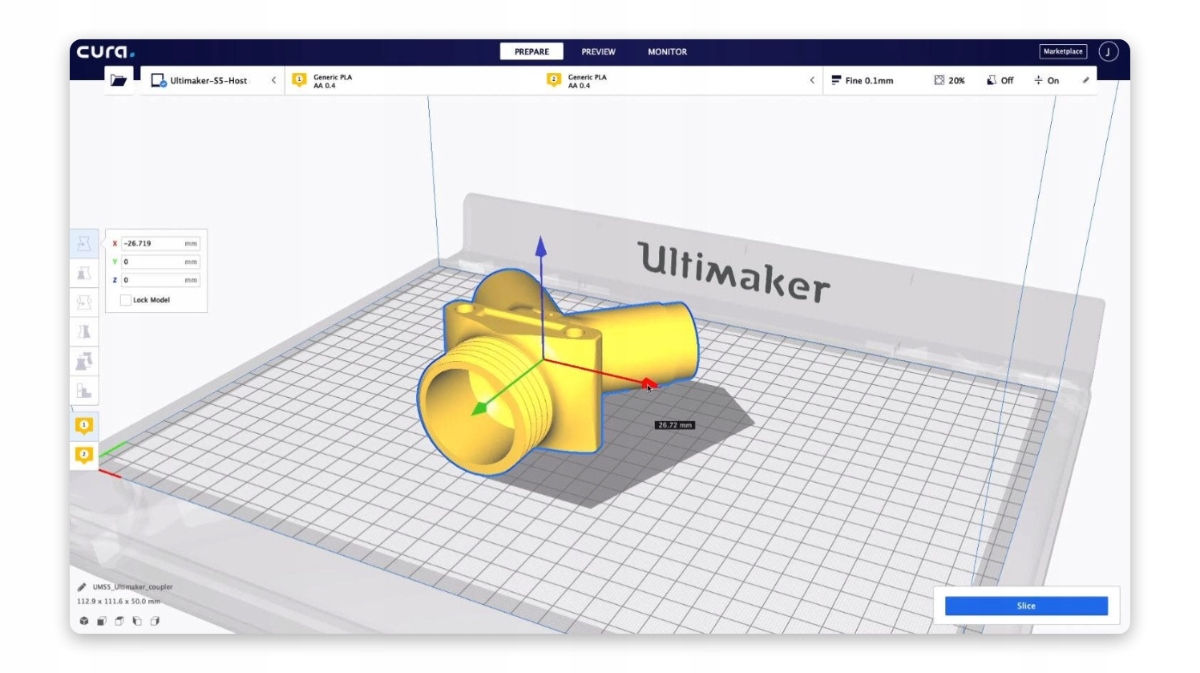Click the Cura logo
Image resolution: width=1200 pixels, height=673 pixels.
click(105, 52)
